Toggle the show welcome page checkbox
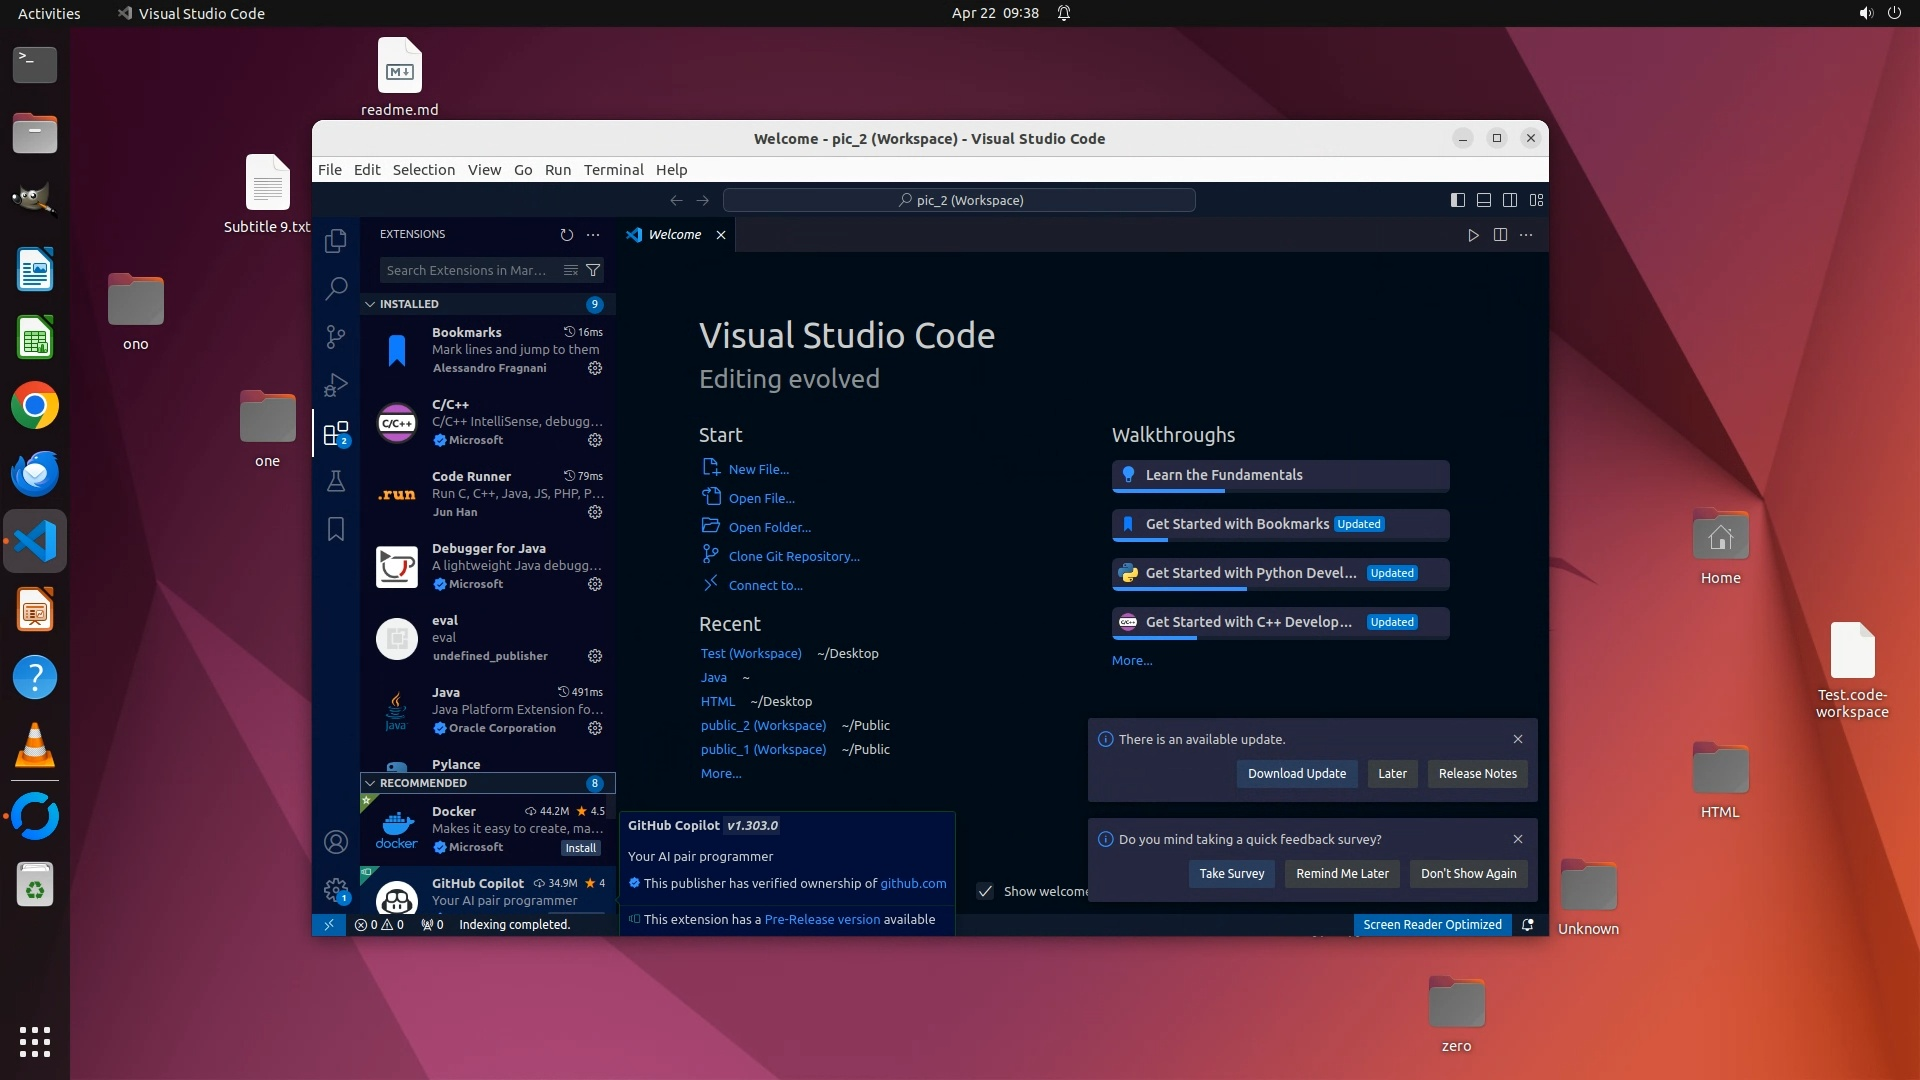The image size is (1920, 1080). 985,891
